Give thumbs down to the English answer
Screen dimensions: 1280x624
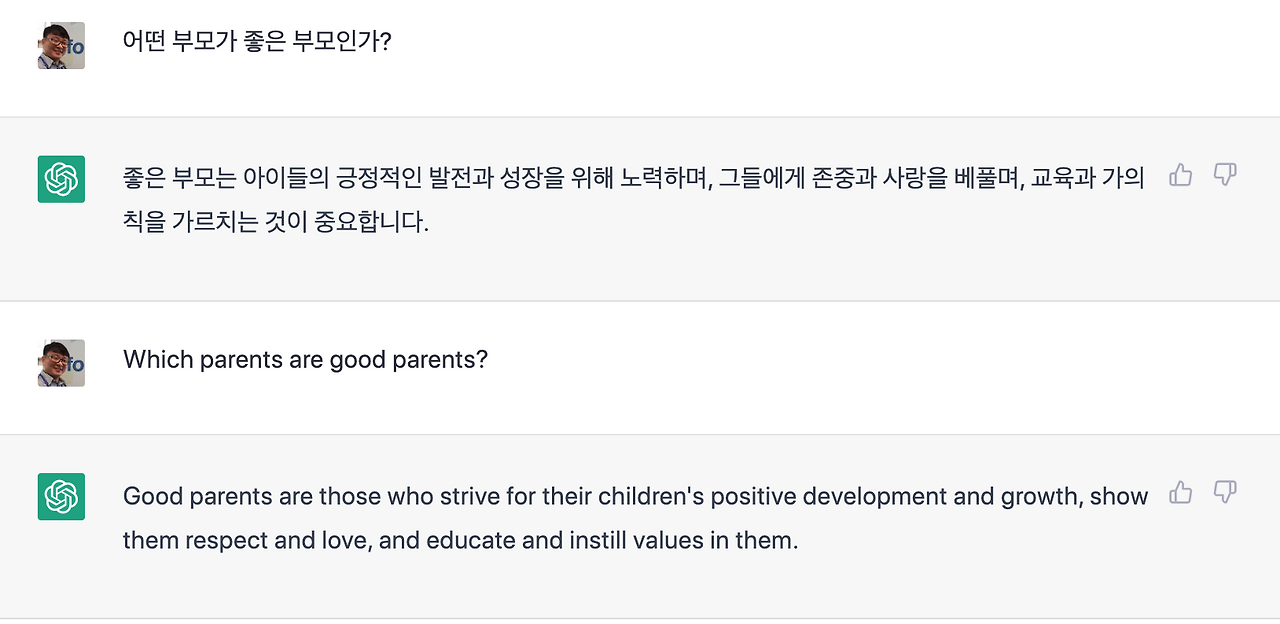[x=1225, y=492]
